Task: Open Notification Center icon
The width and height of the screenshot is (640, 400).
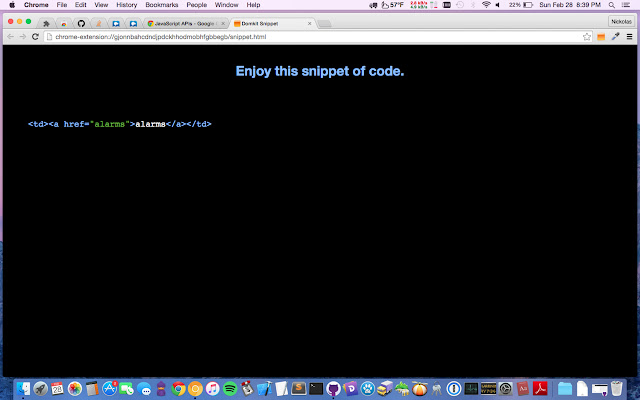Action: (625, 5)
